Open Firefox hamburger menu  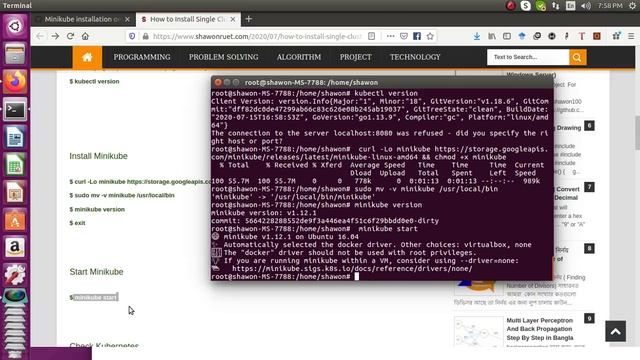coord(631,36)
